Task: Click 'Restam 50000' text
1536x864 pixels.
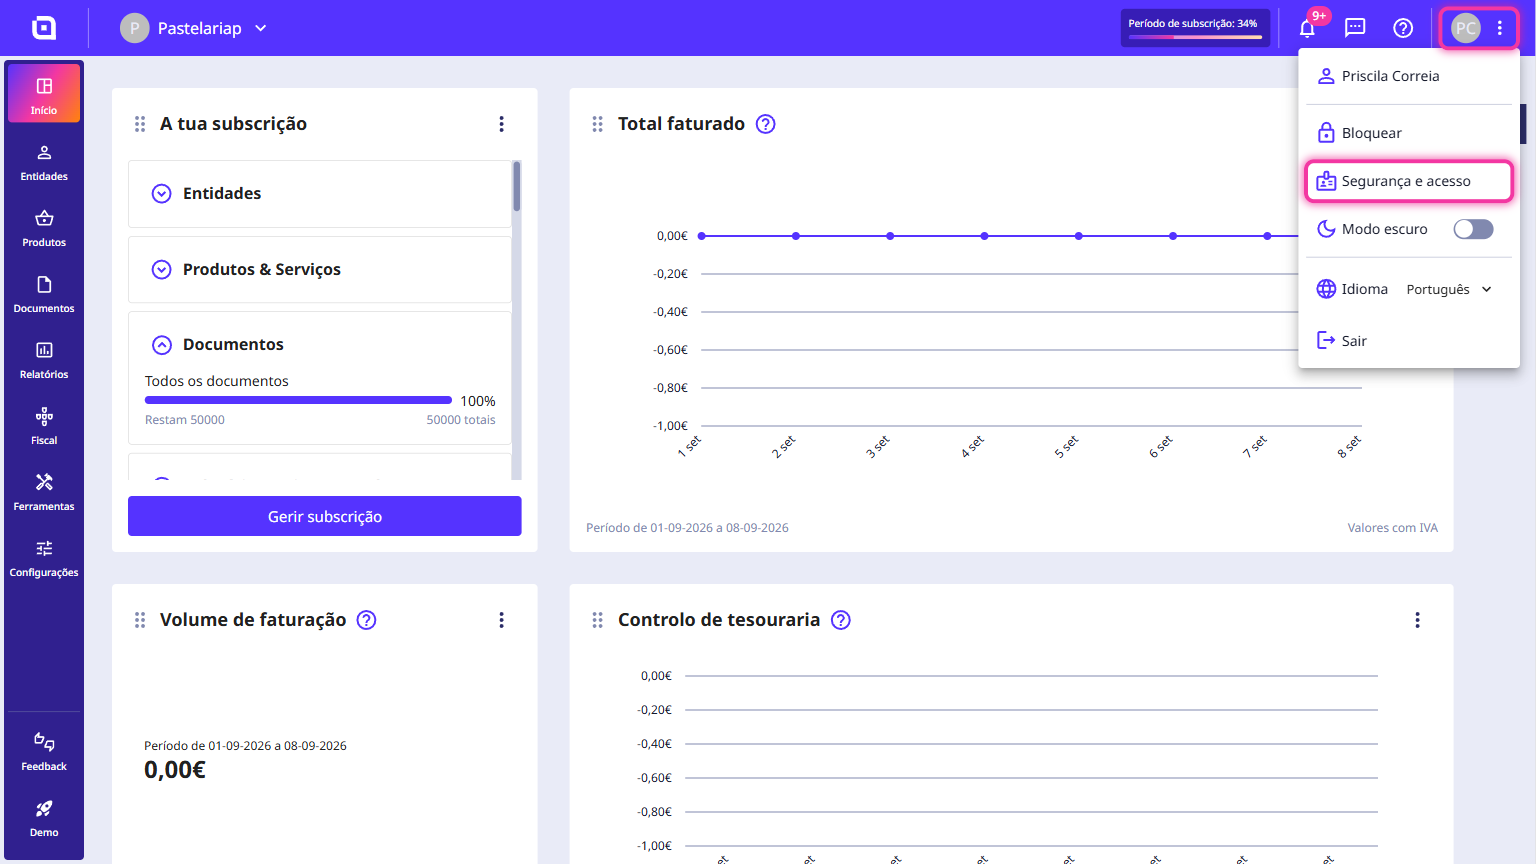Action: (185, 420)
